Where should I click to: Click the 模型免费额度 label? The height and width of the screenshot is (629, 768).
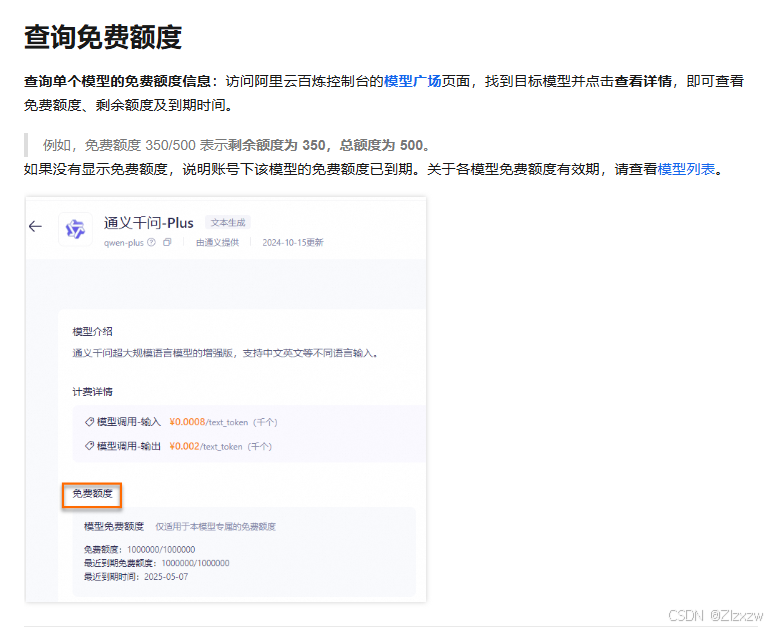coord(114,526)
